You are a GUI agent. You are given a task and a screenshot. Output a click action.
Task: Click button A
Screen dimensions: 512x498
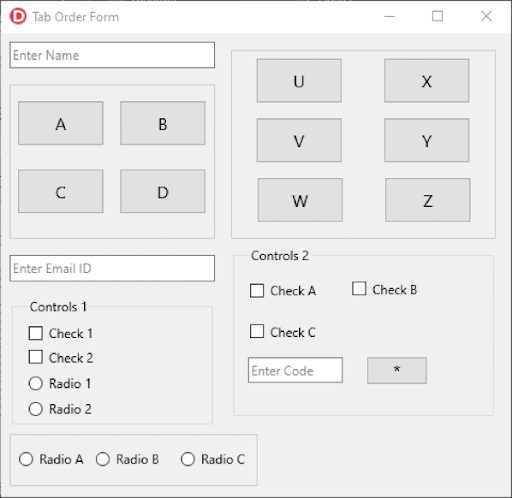click(x=61, y=123)
